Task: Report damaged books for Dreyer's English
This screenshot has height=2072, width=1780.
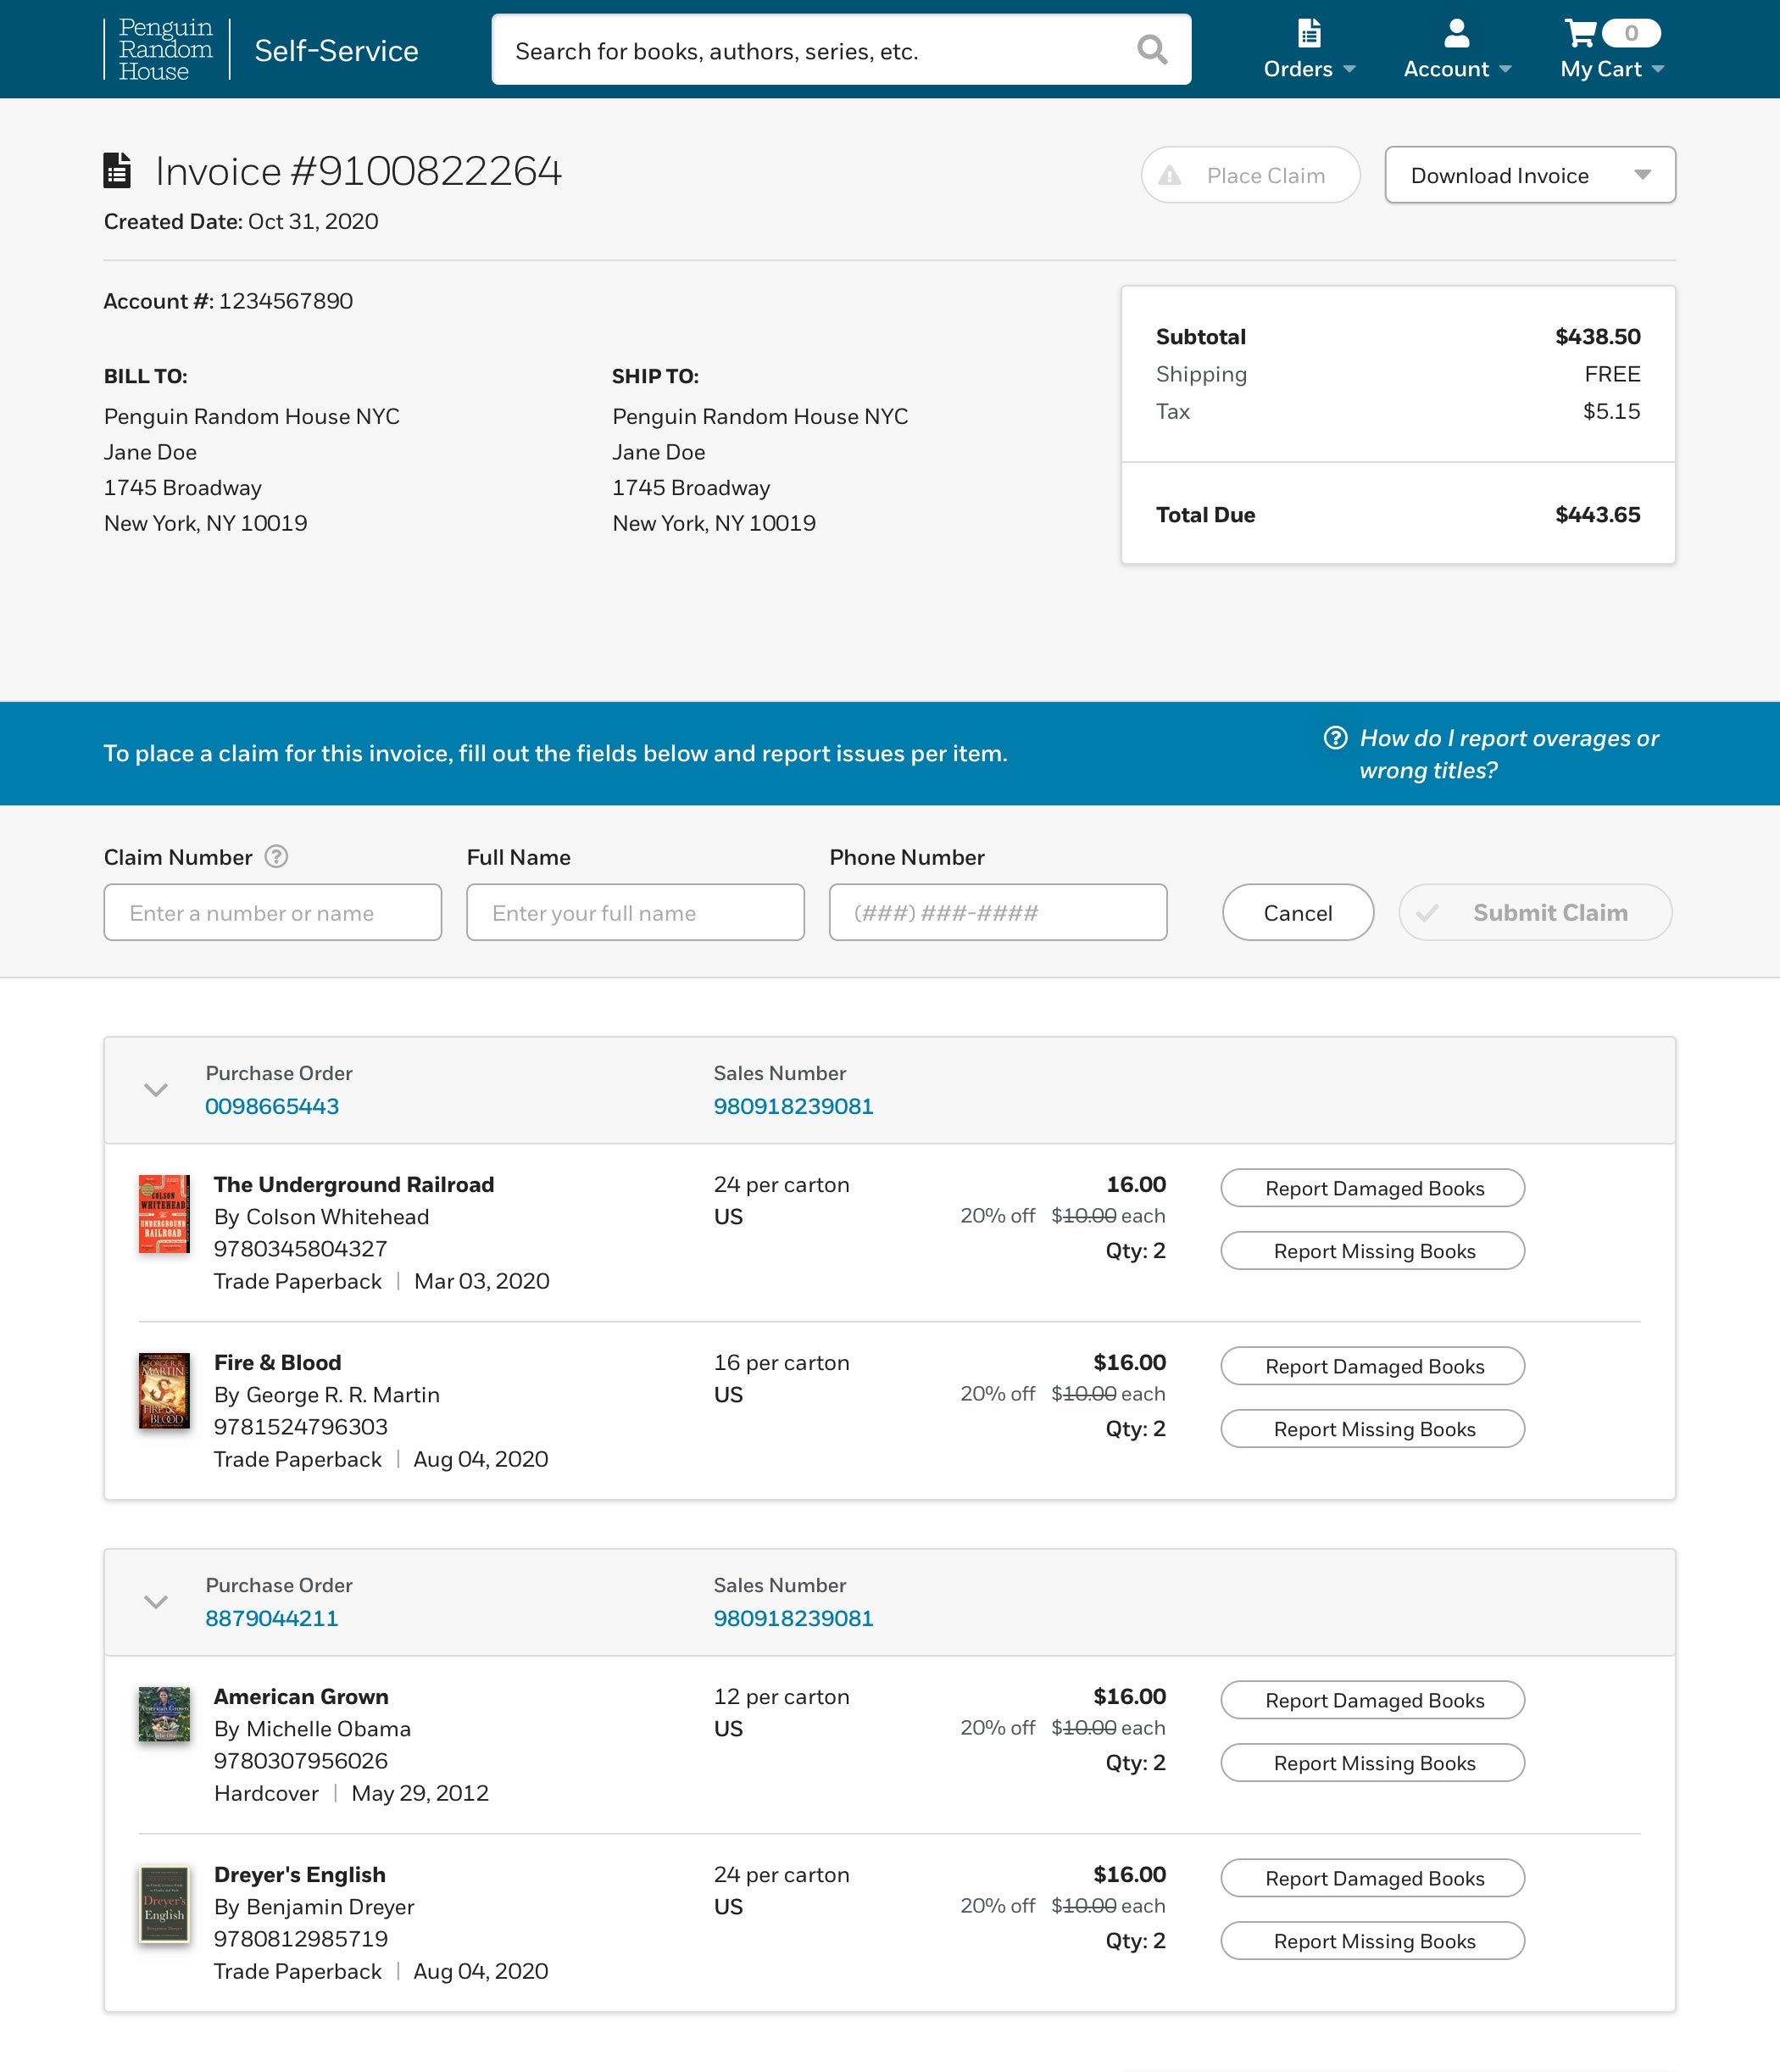Action: [1373, 1878]
